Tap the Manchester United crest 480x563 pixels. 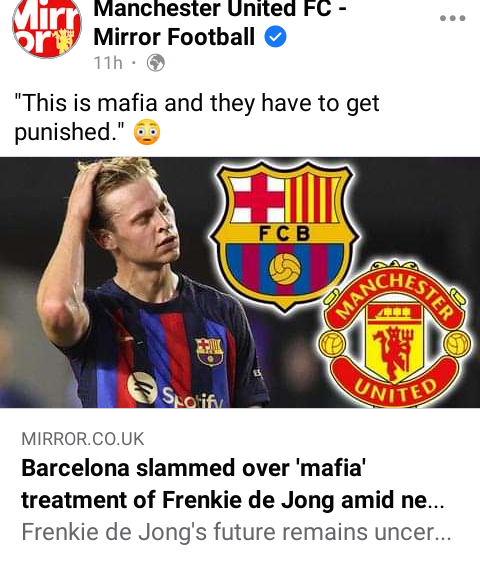tap(394, 334)
